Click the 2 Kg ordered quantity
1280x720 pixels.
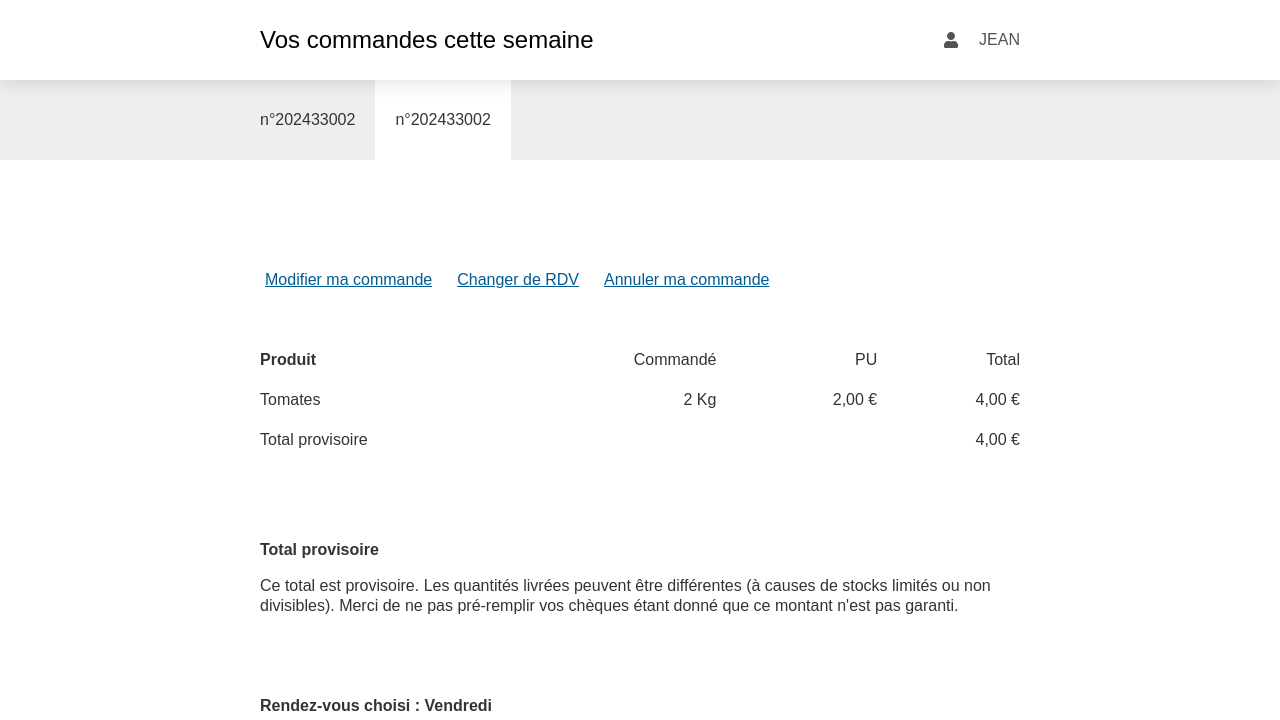click(x=699, y=400)
